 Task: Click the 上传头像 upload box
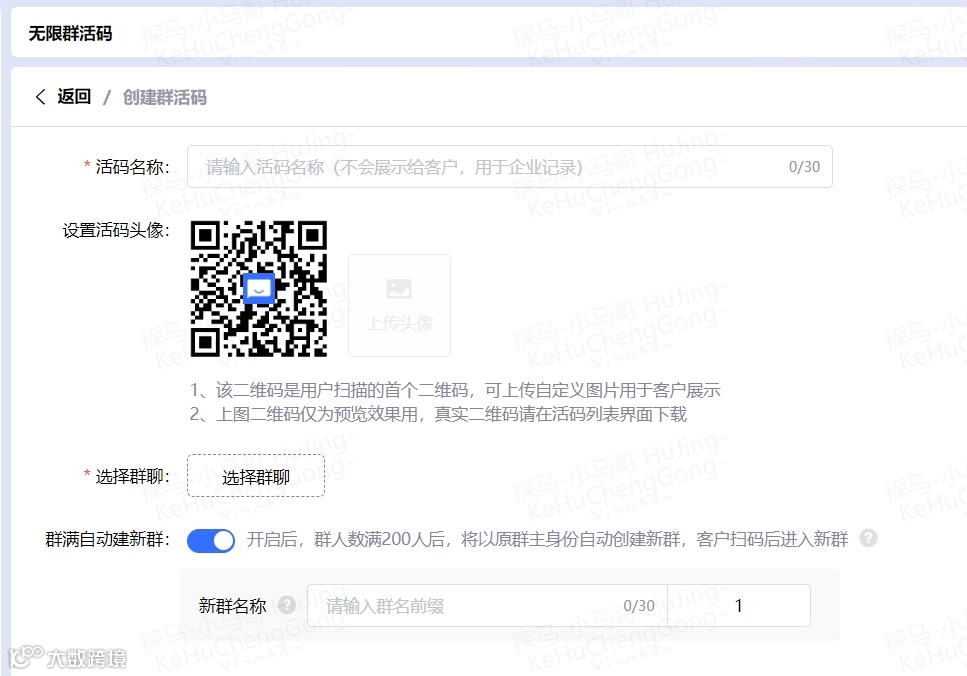(x=400, y=305)
